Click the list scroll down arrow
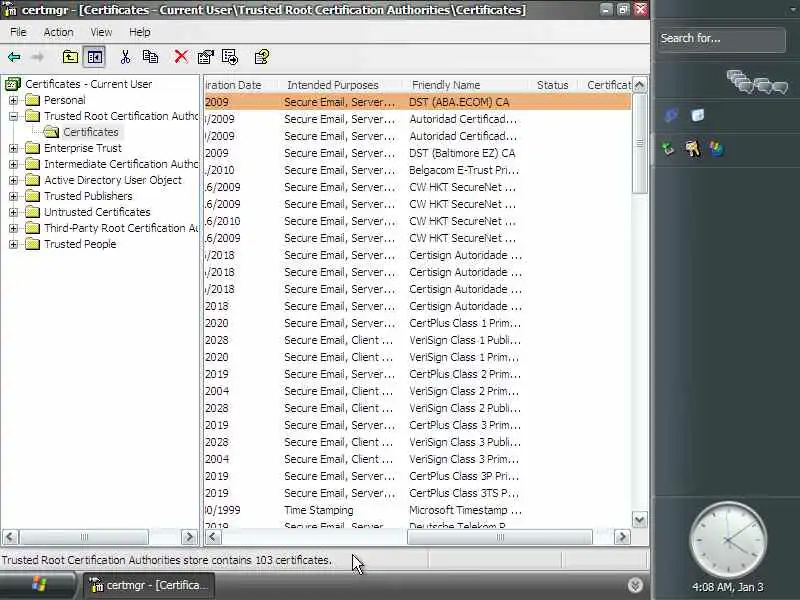 point(640,519)
